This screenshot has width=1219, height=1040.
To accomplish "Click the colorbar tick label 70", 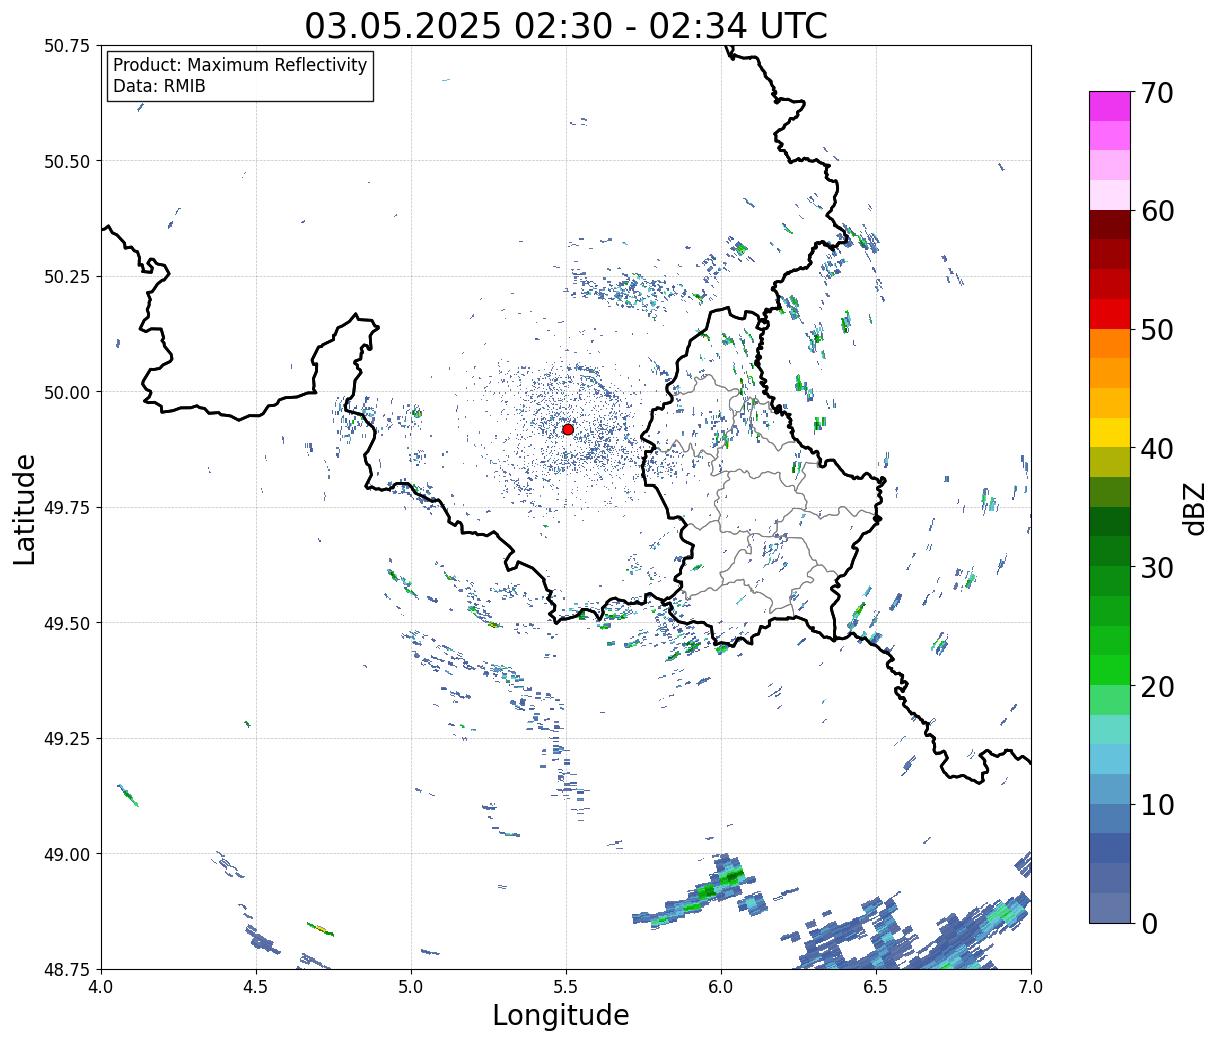I will tap(1157, 93).
